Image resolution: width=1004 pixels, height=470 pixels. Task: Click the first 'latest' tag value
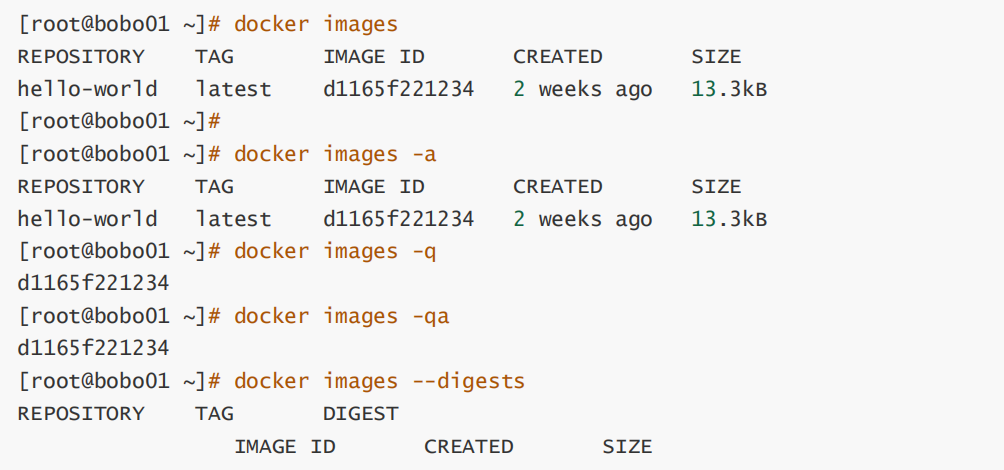click(x=233, y=89)
